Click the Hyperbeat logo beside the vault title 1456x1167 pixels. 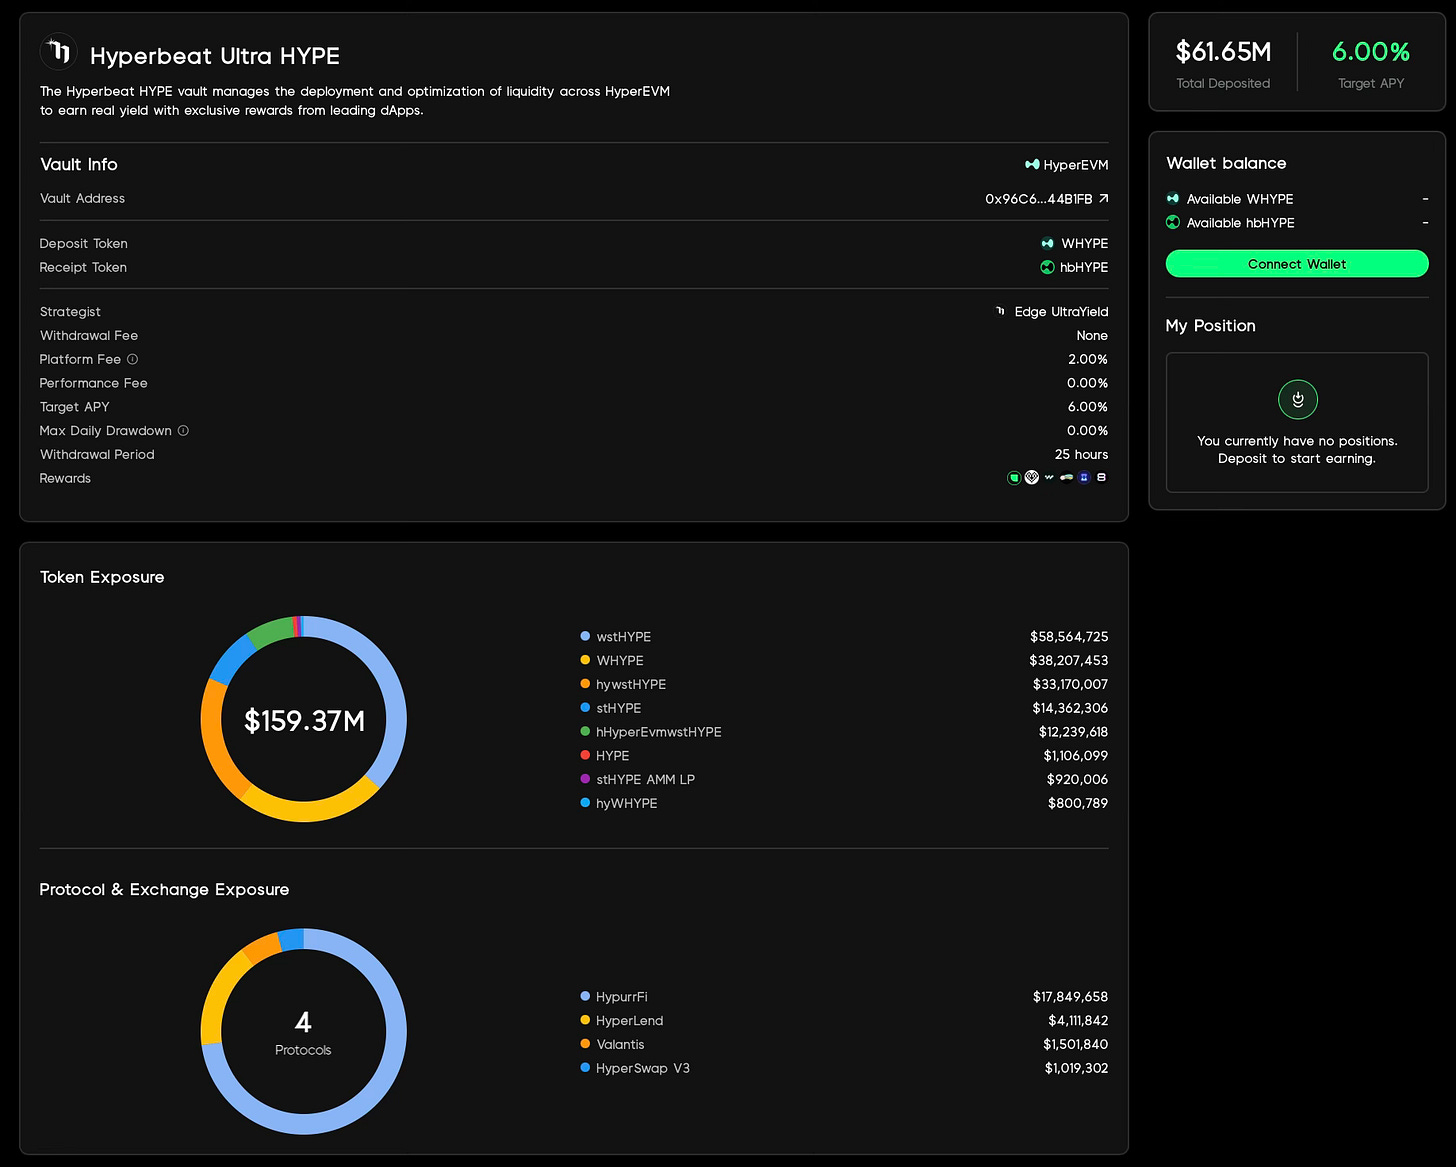coord(59,51)
